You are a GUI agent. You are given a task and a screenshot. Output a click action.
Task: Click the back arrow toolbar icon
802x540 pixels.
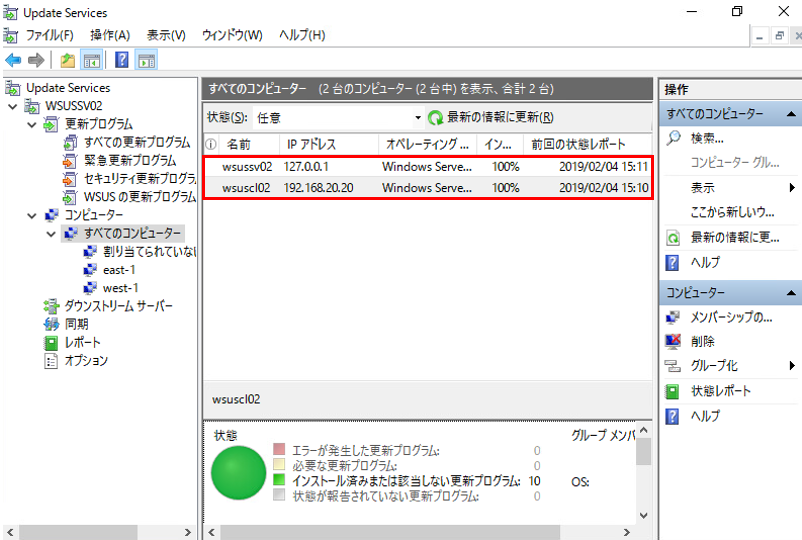tap(13, 60)
